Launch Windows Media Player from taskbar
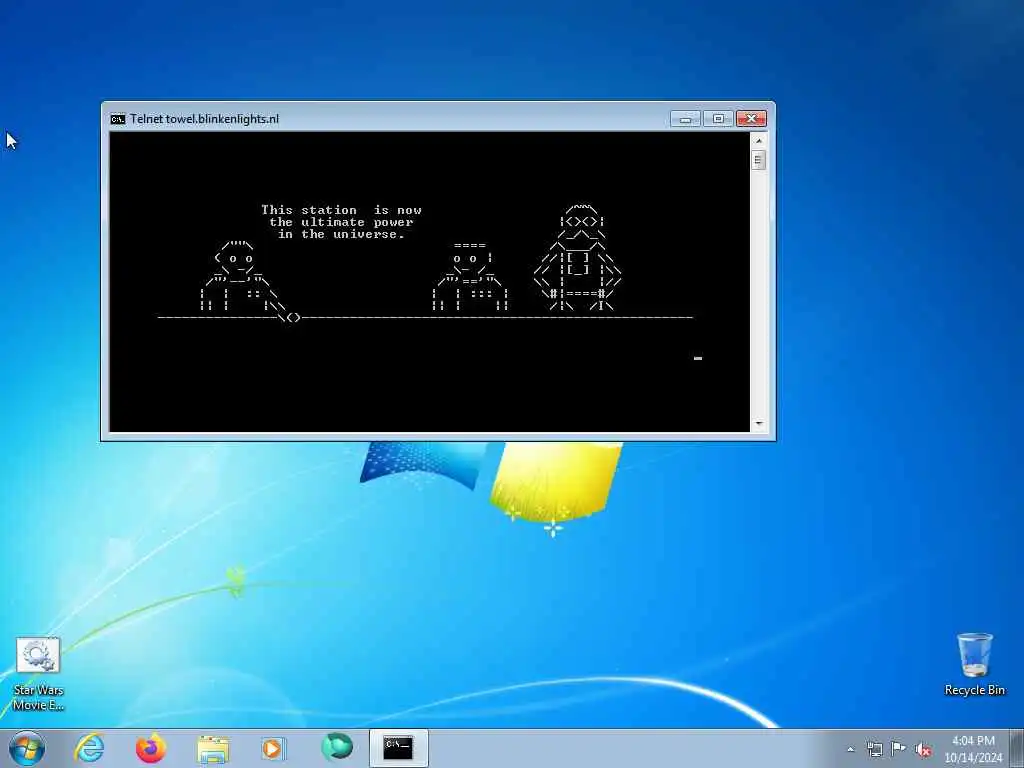The height and width of the screenshot is (768, 1024). 274,748
